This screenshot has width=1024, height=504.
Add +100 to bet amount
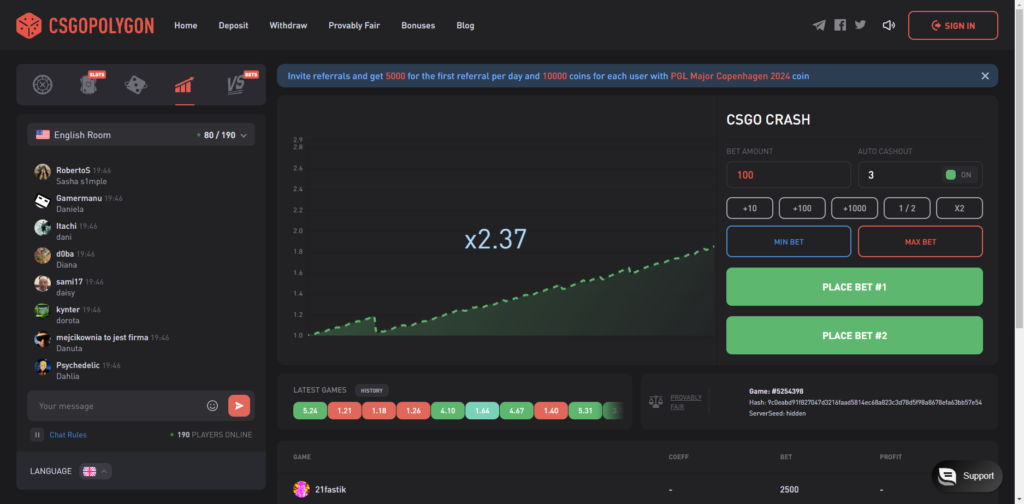pyautogui.click(x=802, y=208)
